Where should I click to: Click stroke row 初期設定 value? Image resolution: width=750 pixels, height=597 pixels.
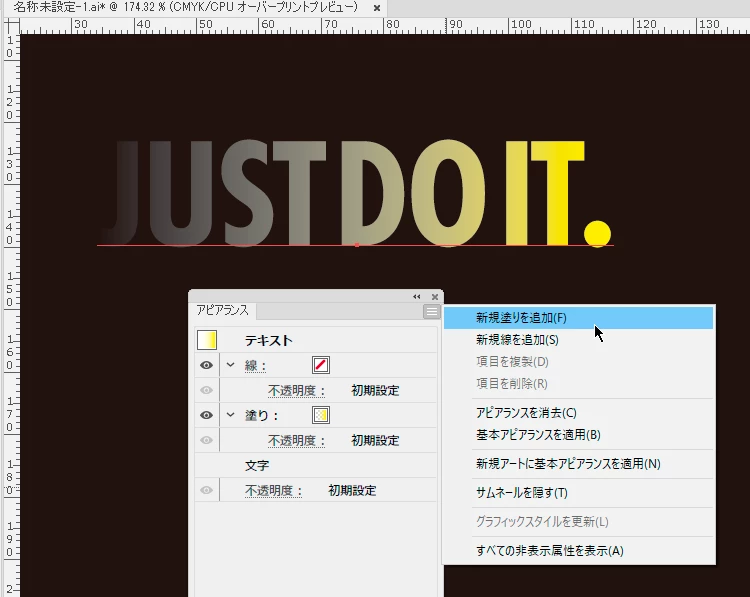(x=375, y=391)
